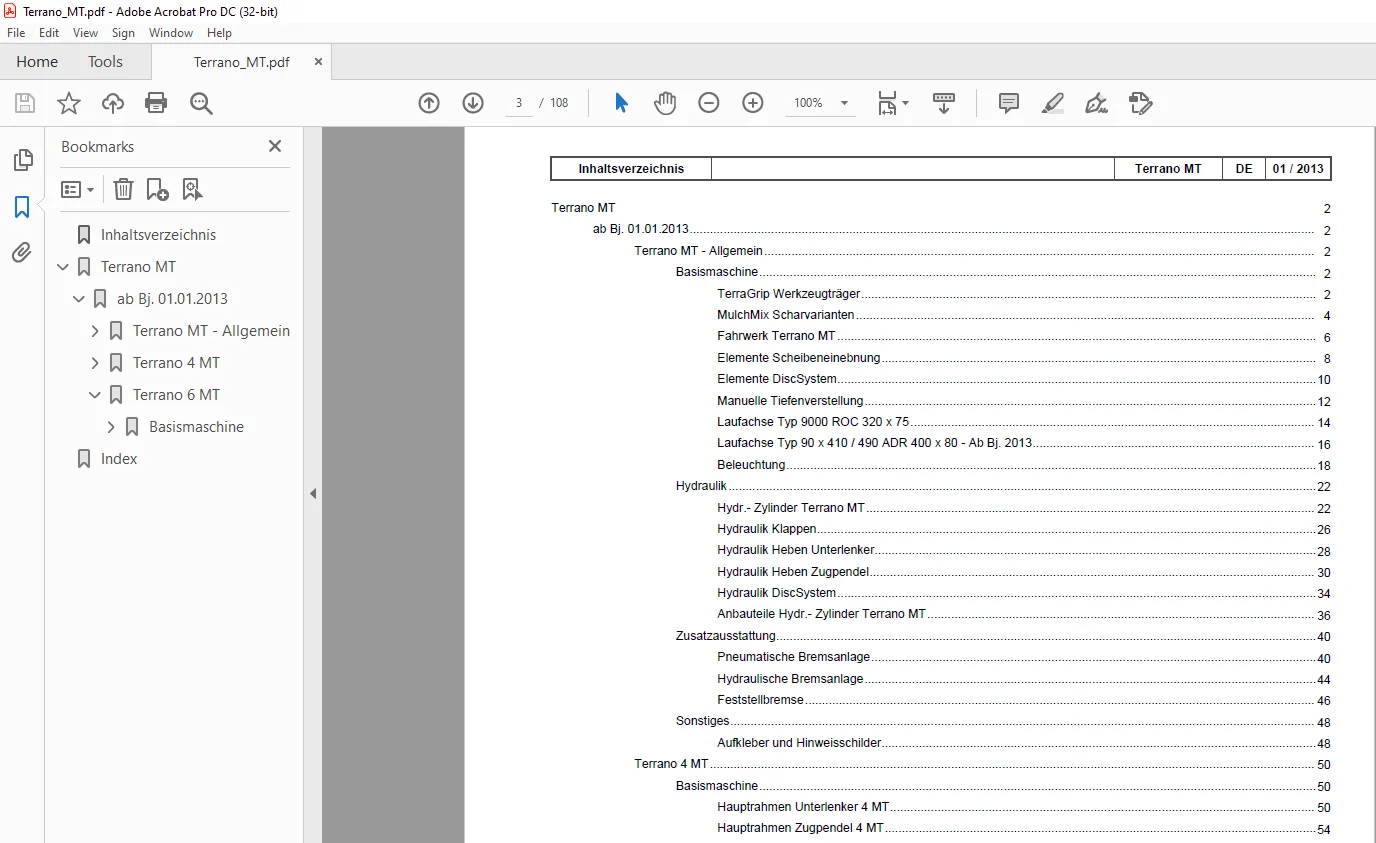Open Aufkleber und Hinweisschilder entry
This screenshot has height=843, width=1376.
[x=799, y=743]
